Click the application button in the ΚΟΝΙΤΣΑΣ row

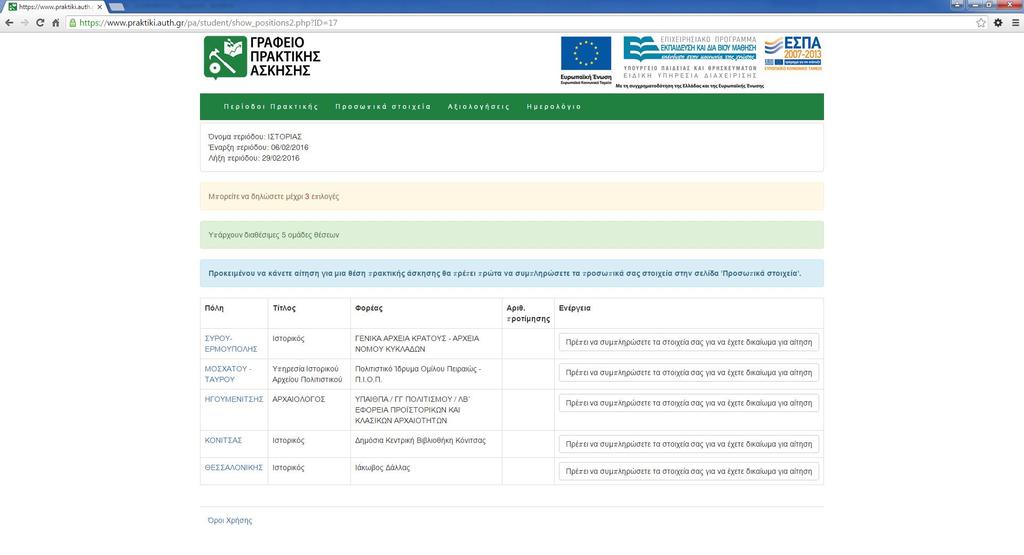688,444
